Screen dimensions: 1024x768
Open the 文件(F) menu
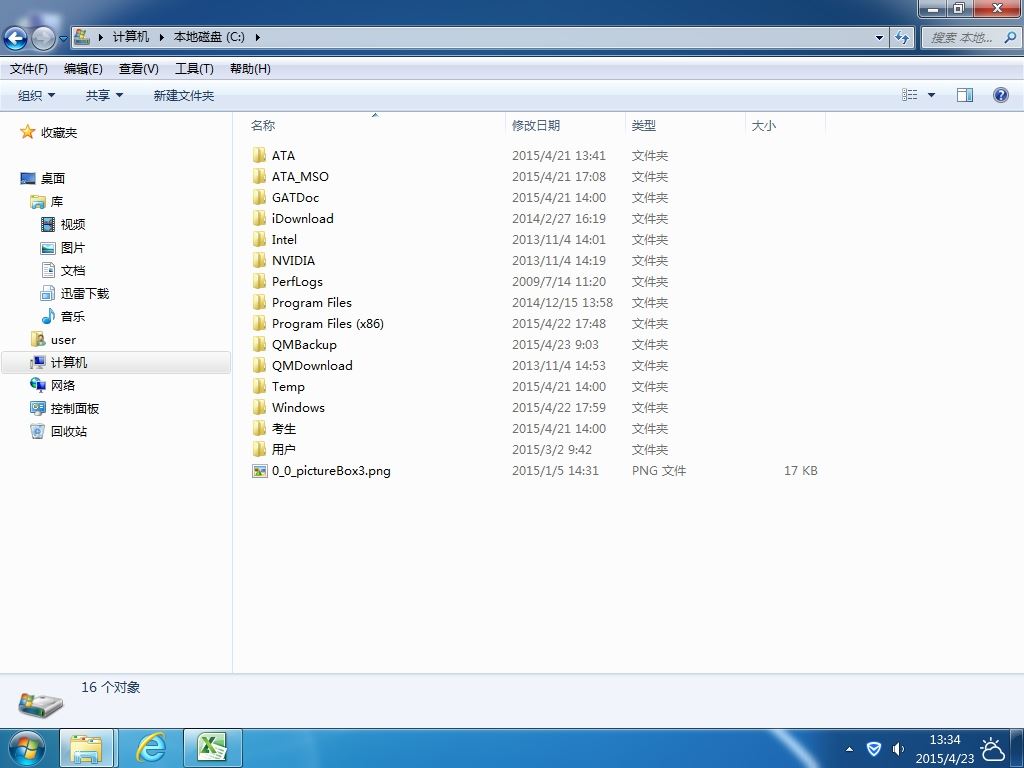click(x=29, y=69)
